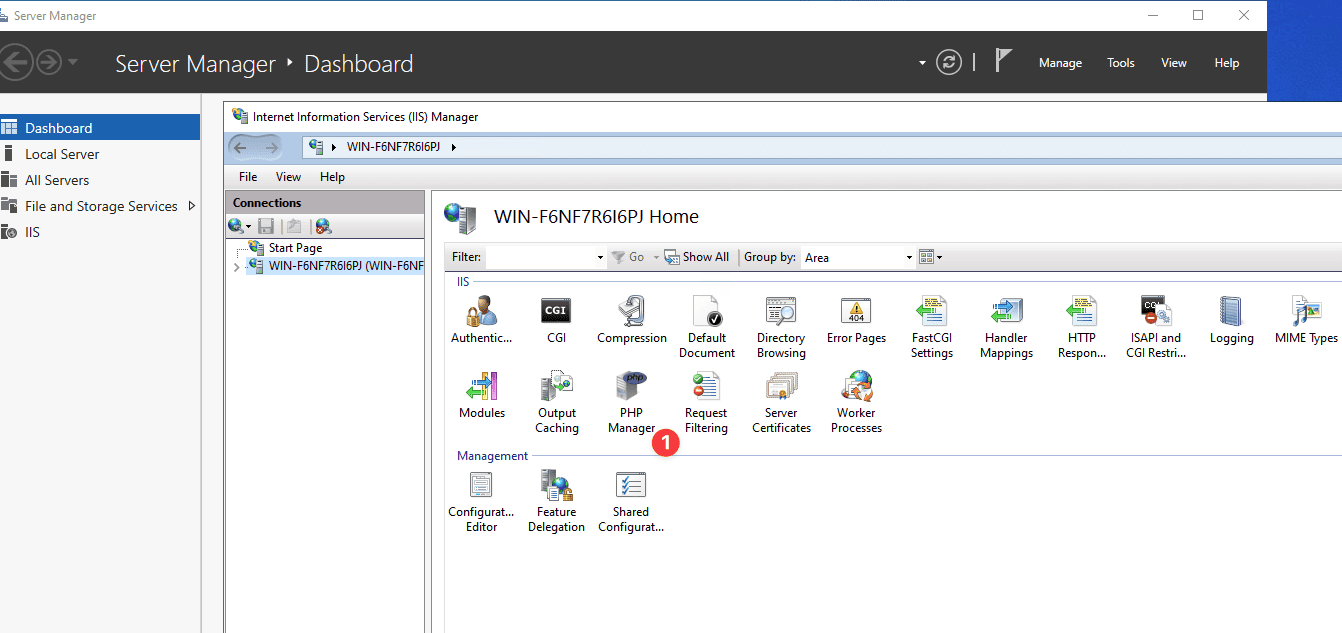Expand the WIN-F6NF7R6I6PJ server node
Screen dimensions: 1342x633
236,267
